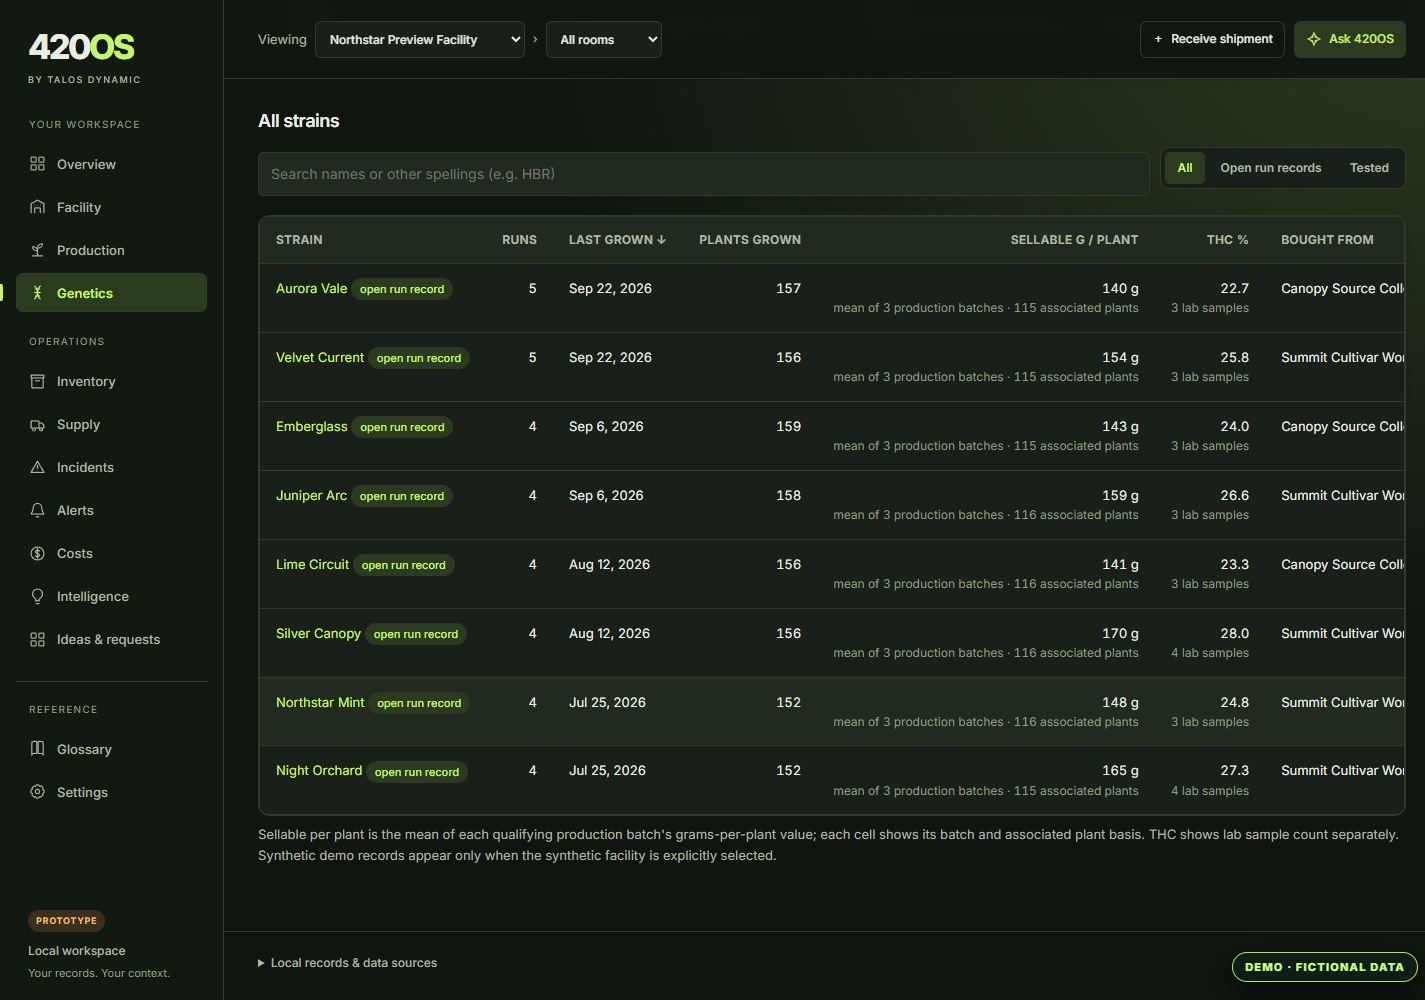Screen dimensions: 1425x1000
Task: Go to Production in the sidebar
Action: pos(111,250)
